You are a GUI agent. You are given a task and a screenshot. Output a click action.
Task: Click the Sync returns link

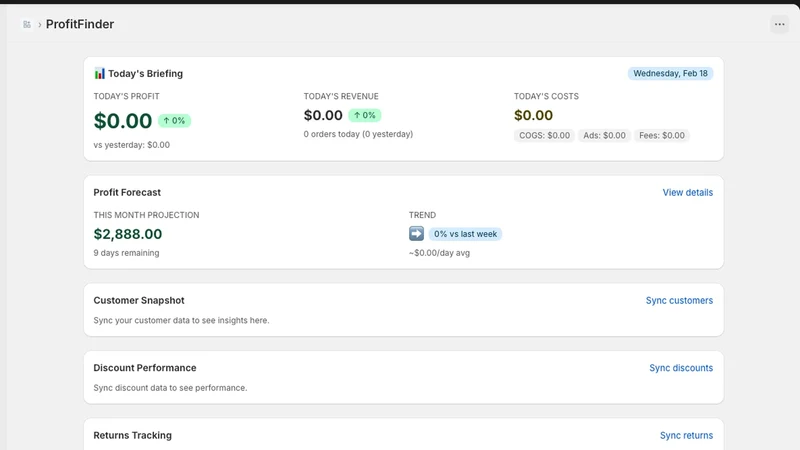(x=686, y=435)
